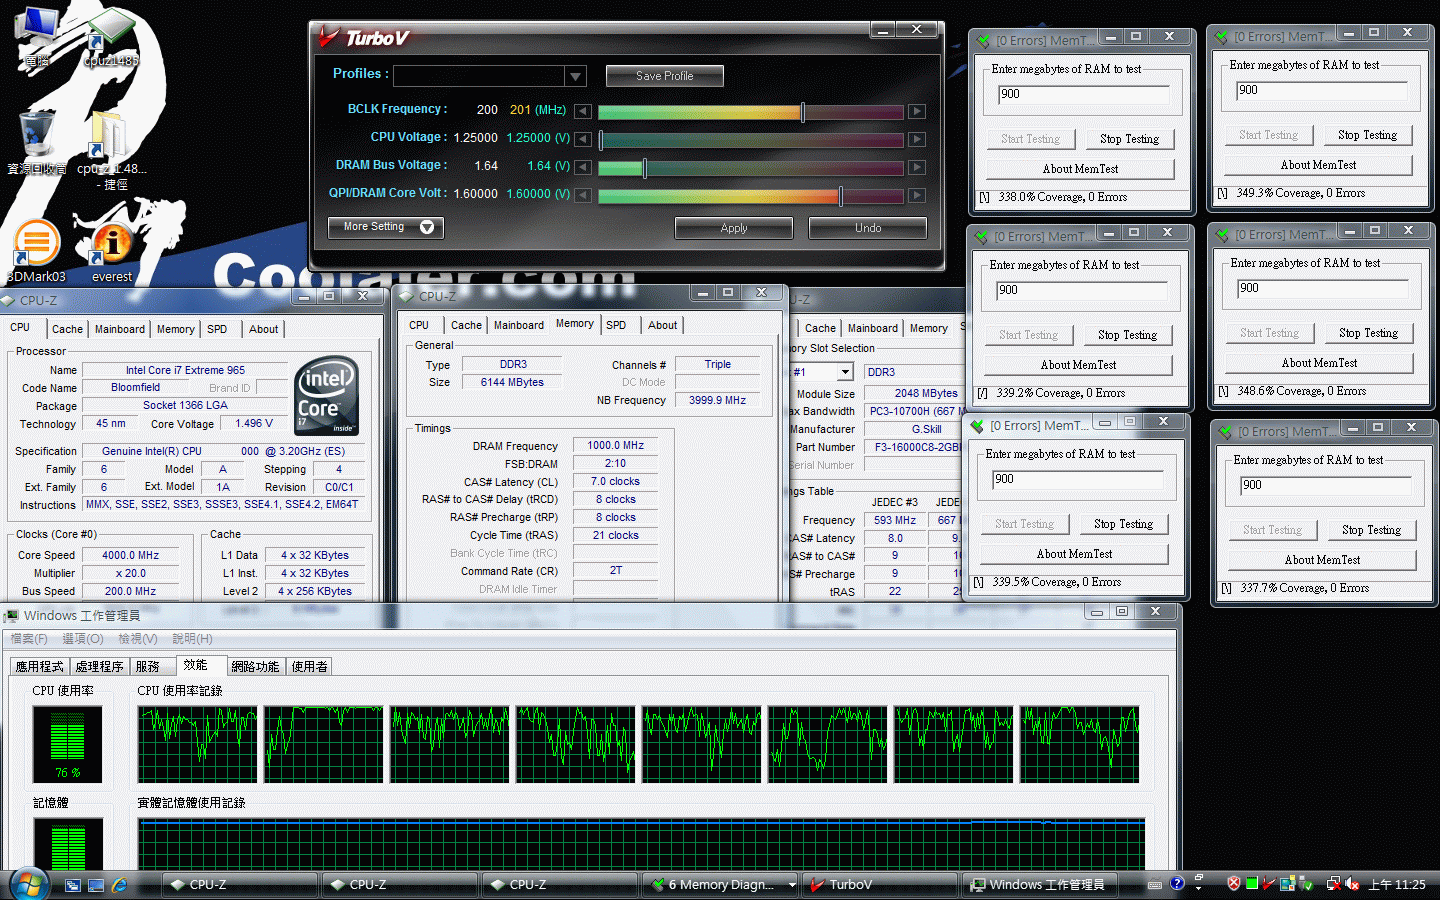Click the DRAM Bus Voltage slider handle
This screenshot has width=1440, height=900.
tap(645, 167)
